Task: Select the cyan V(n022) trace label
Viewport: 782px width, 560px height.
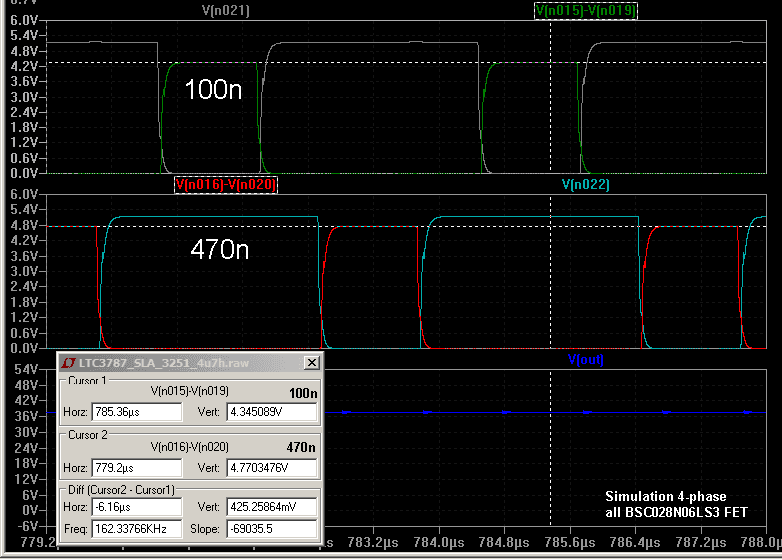Action: pos(585,185)
